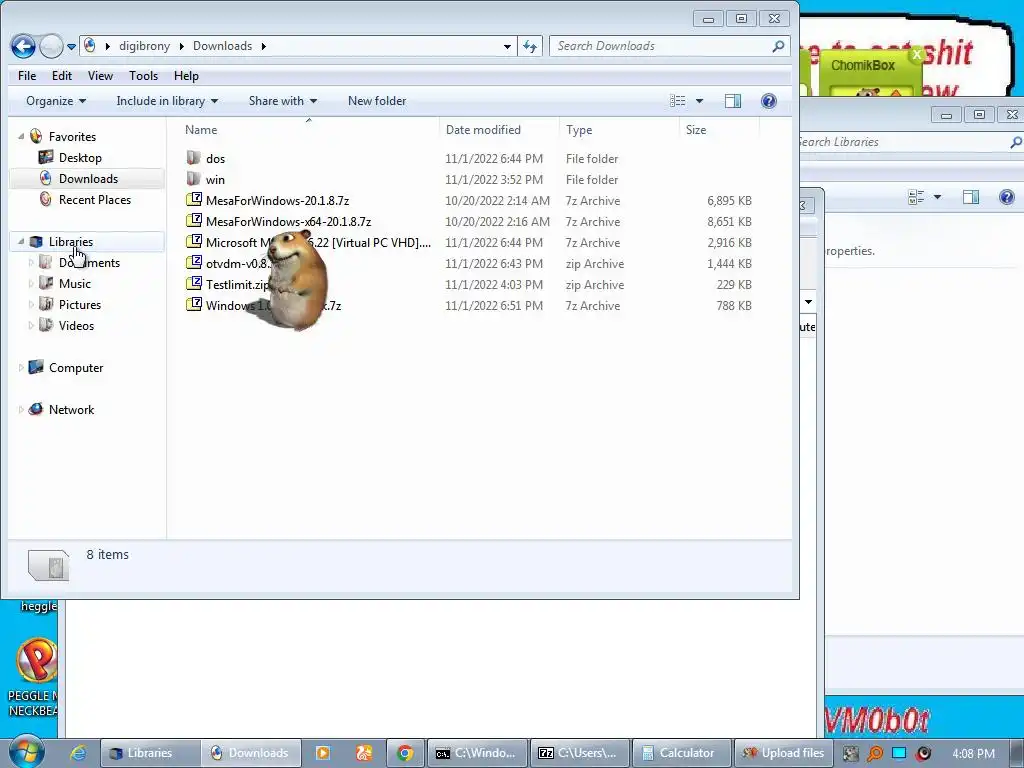Select the win folder icon
The height and width of the screenshot is (768, 1024).
coord(193,179)
